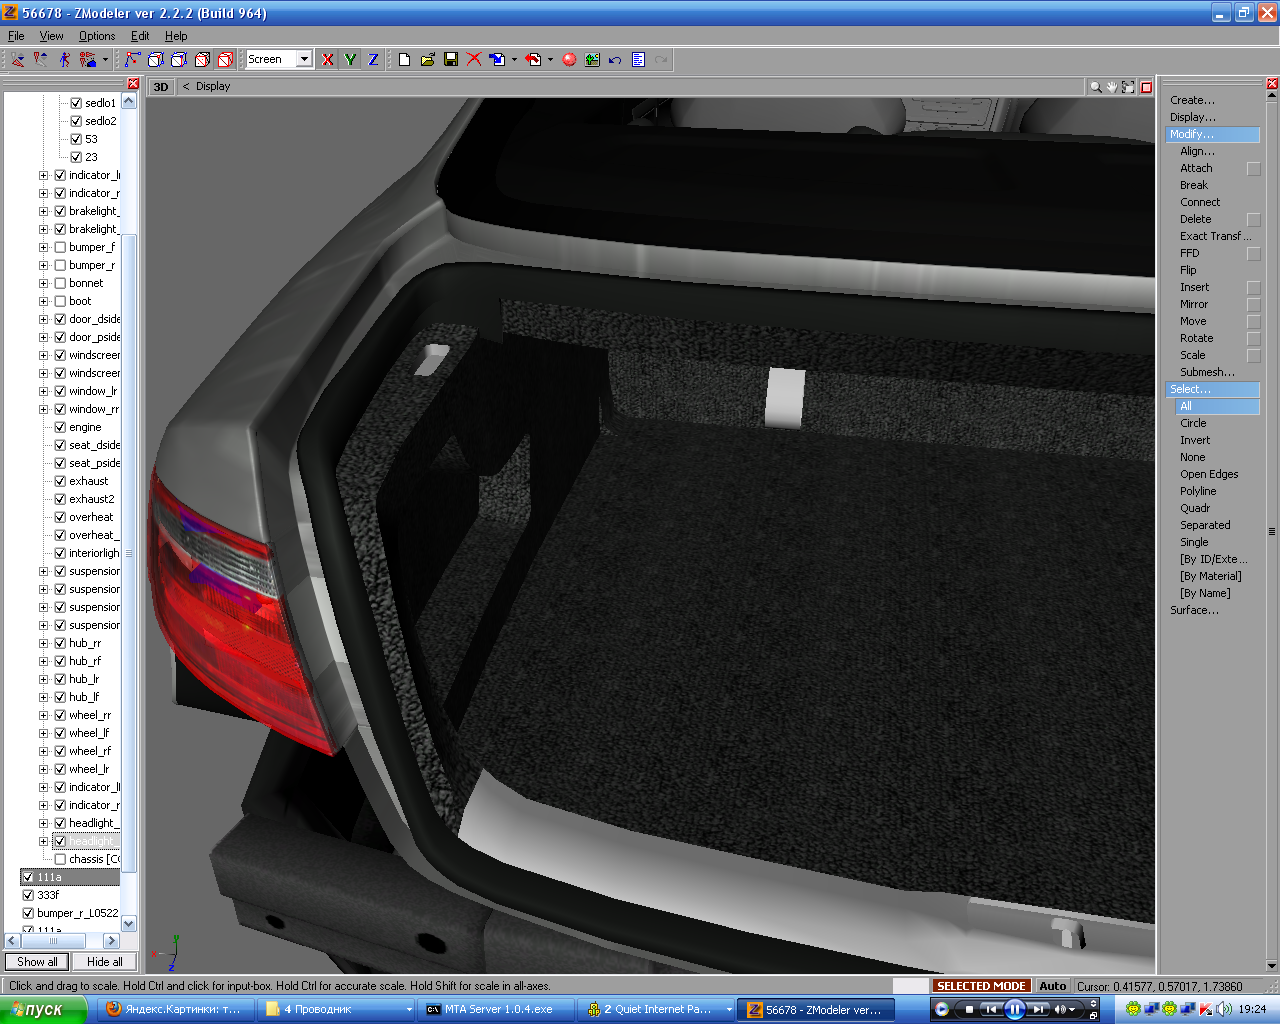
Task: Open the Create... command group
Action: (x=1192, y=100)
